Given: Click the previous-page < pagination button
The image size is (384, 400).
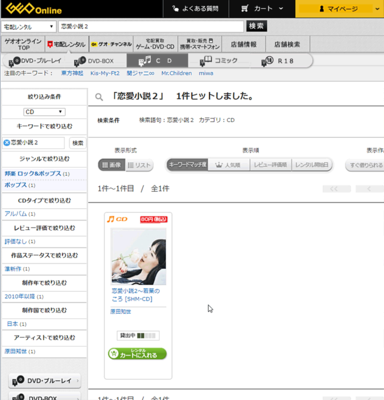Looking at the screenshot, I should [369, 189].
